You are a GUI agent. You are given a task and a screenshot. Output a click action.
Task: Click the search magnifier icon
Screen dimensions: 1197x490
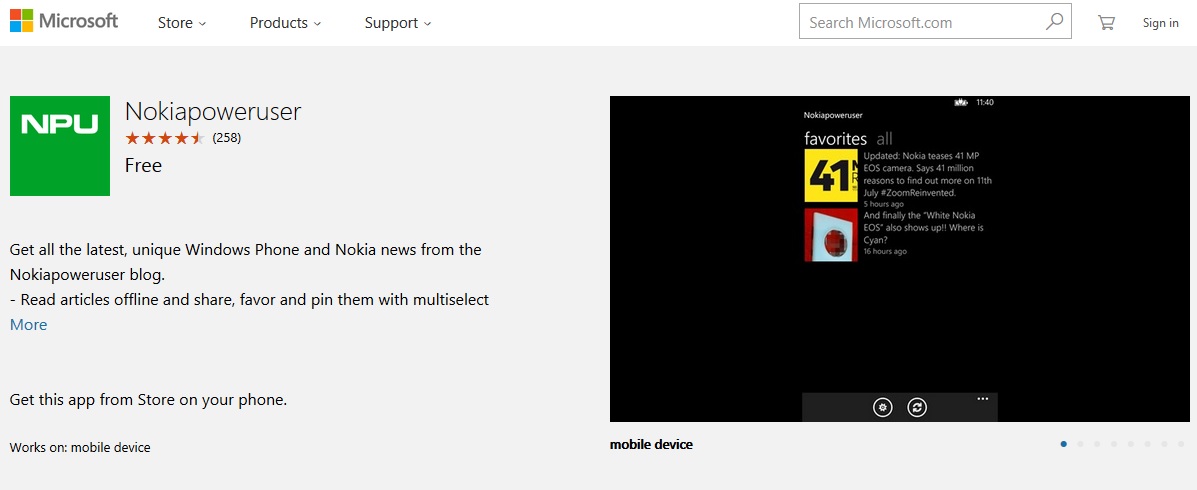[1054, 22]
